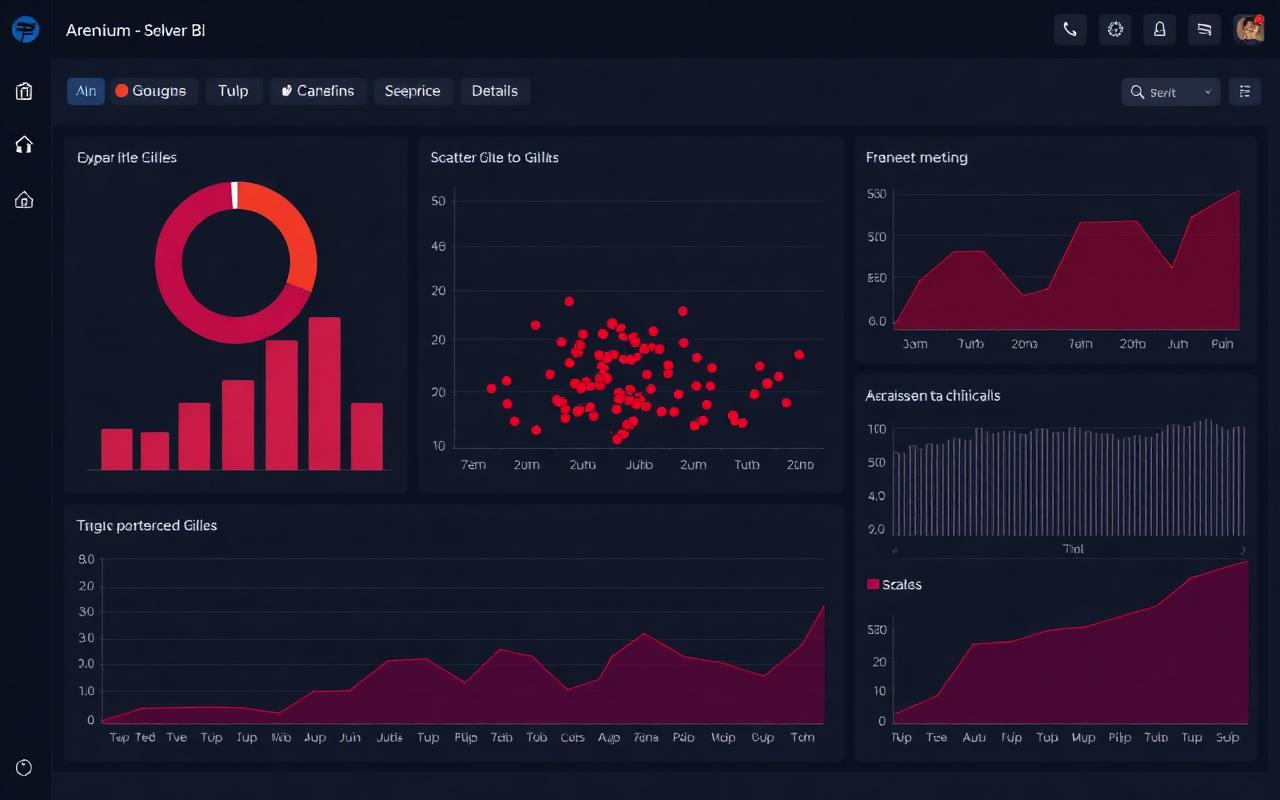
Task: Expand the search box dropdown arrow
Action: (x=1208, y=92)
